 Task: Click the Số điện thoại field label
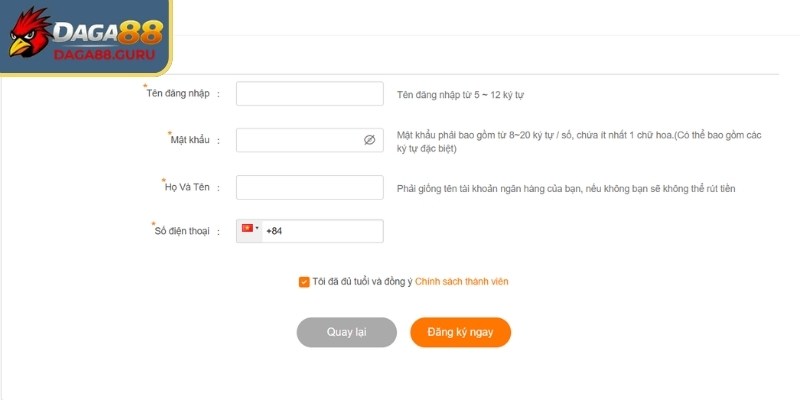pyautogui.click(x=182, y=231)
